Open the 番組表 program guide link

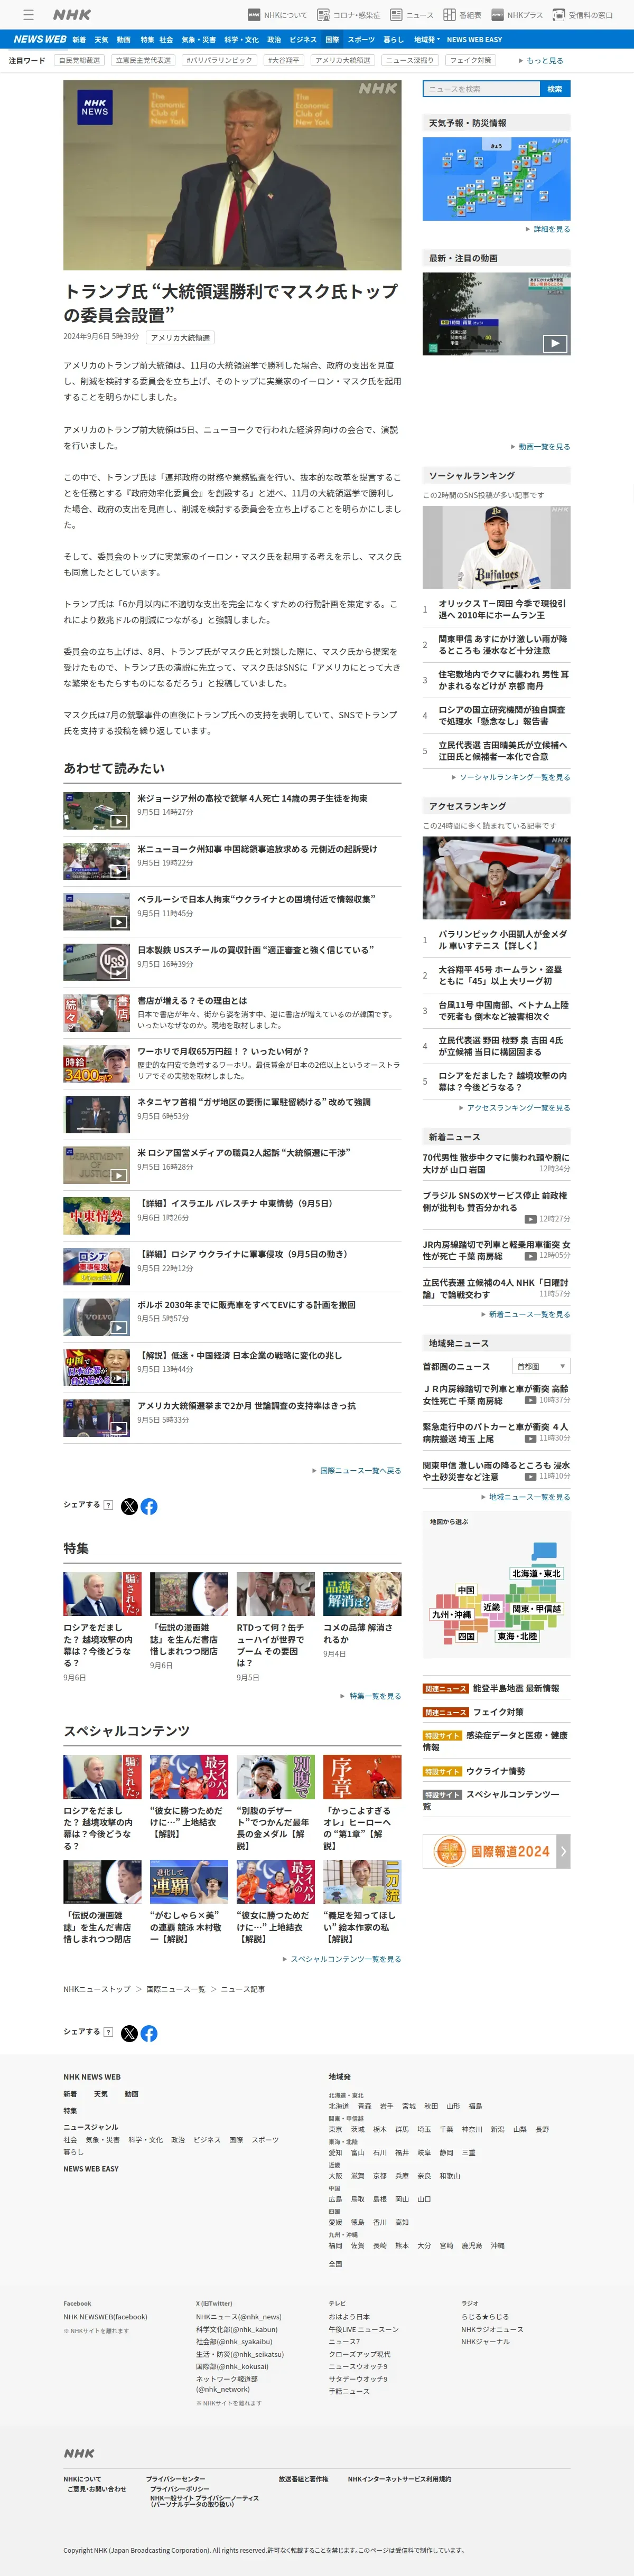(x=462, y=15)
